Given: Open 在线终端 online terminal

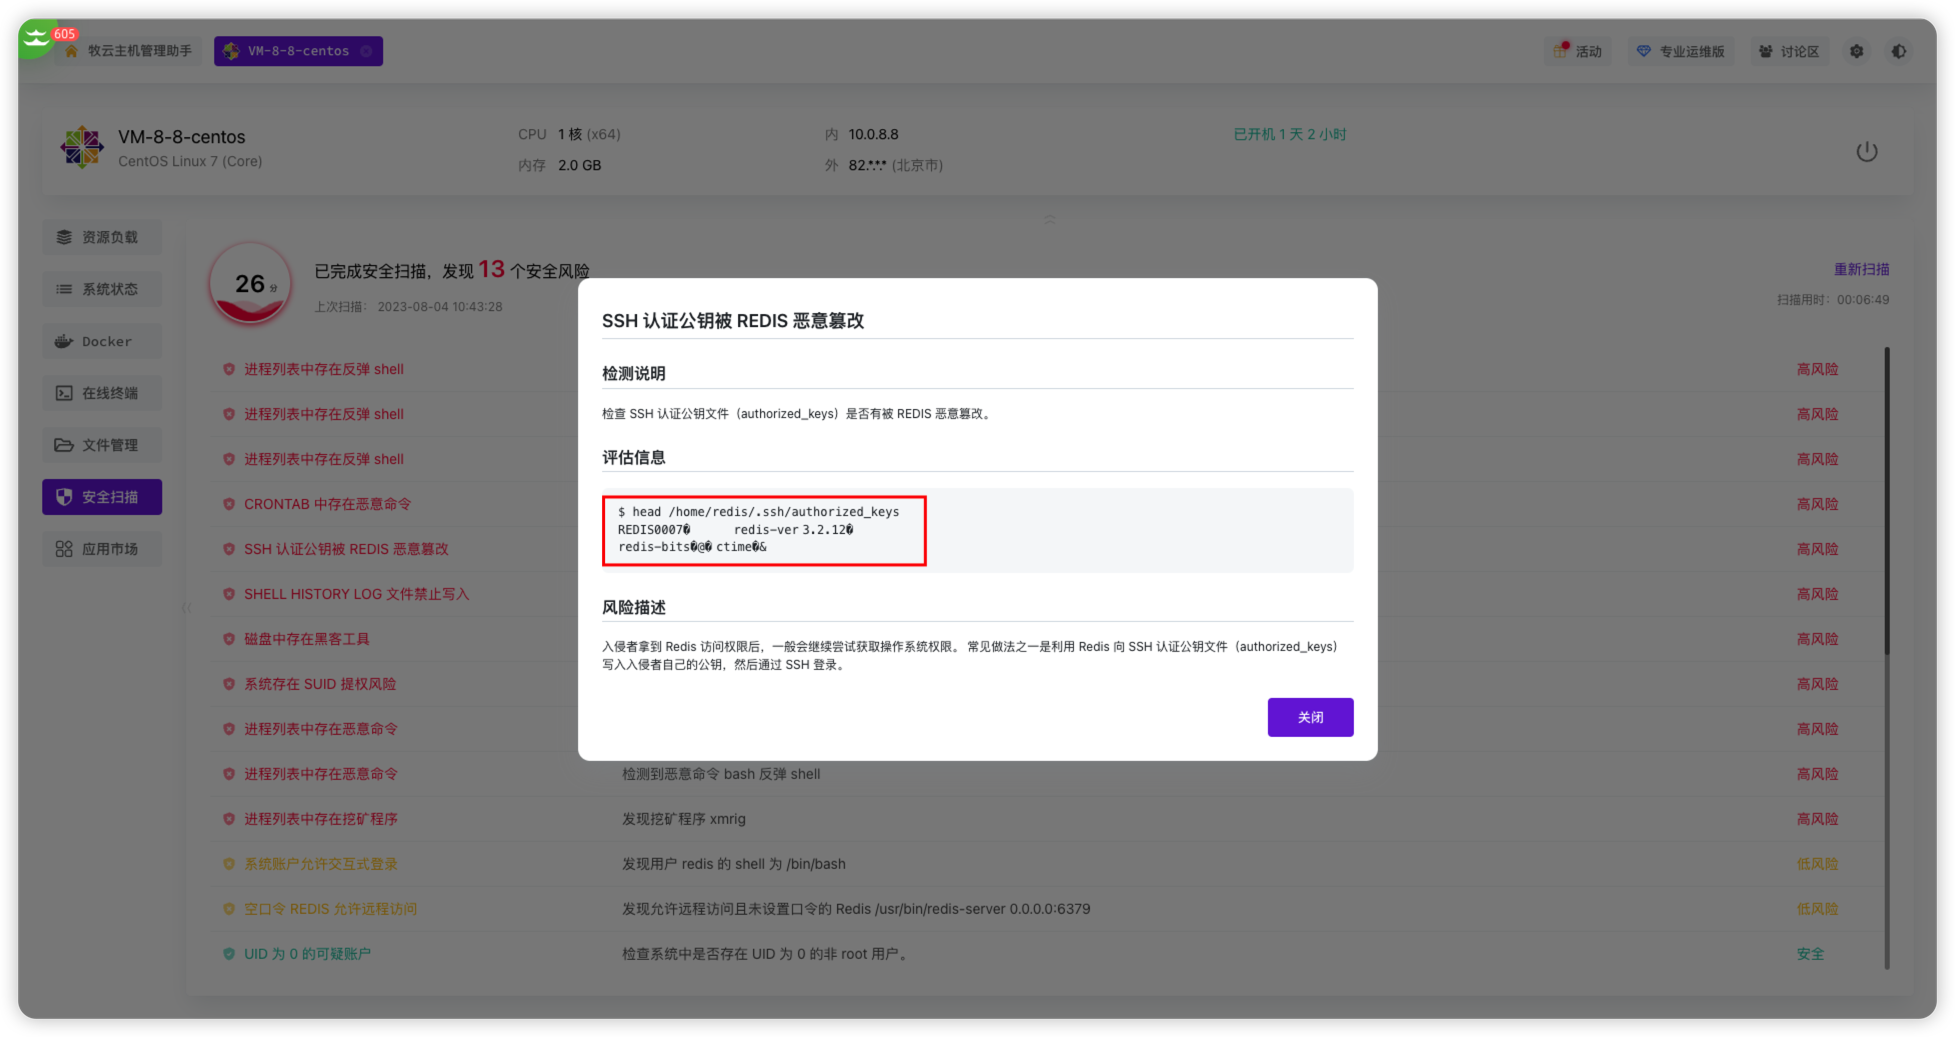Looking at the screenshot, I should [x=101, y=393].
